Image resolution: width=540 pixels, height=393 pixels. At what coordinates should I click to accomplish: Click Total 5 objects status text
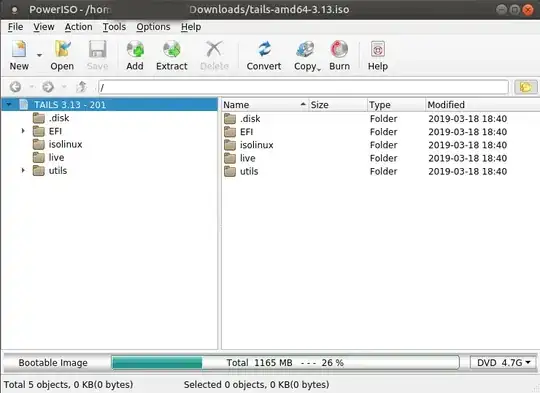point(68,384)
